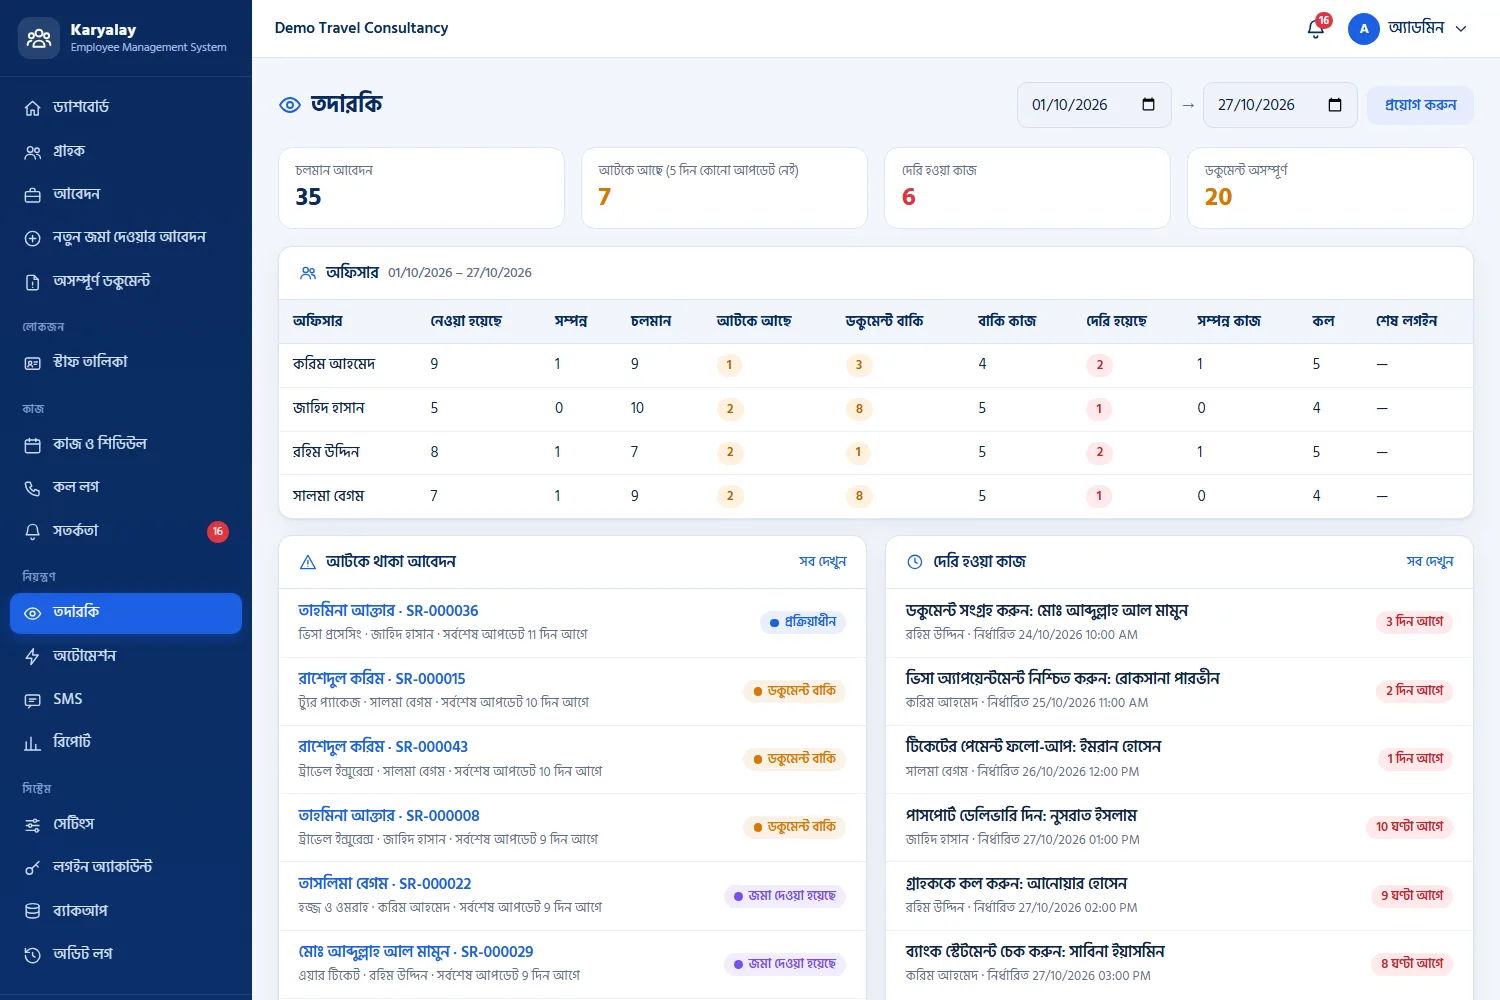Click the Karyalay logo icon

(39, 38)
